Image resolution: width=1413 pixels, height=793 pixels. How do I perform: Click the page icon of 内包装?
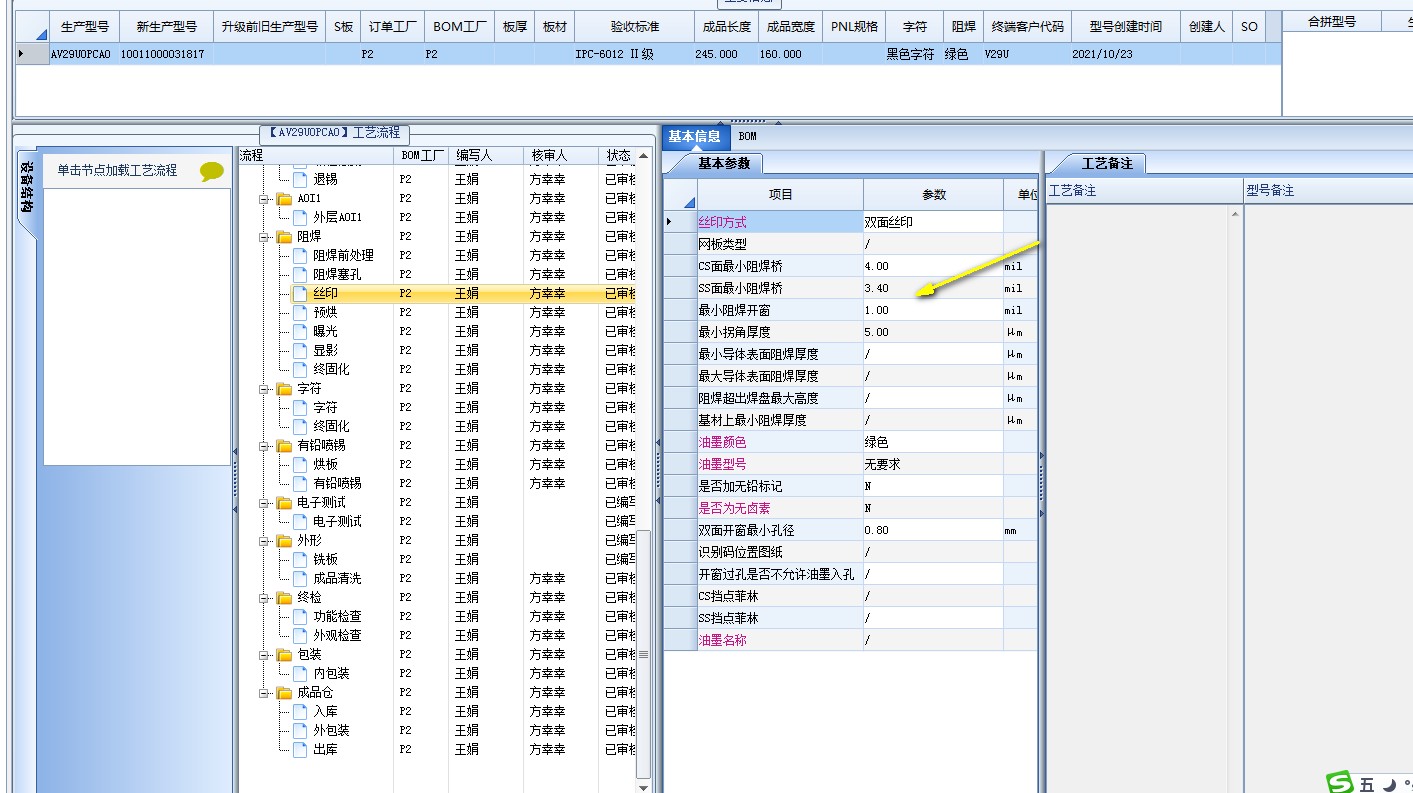coord(300,673)
